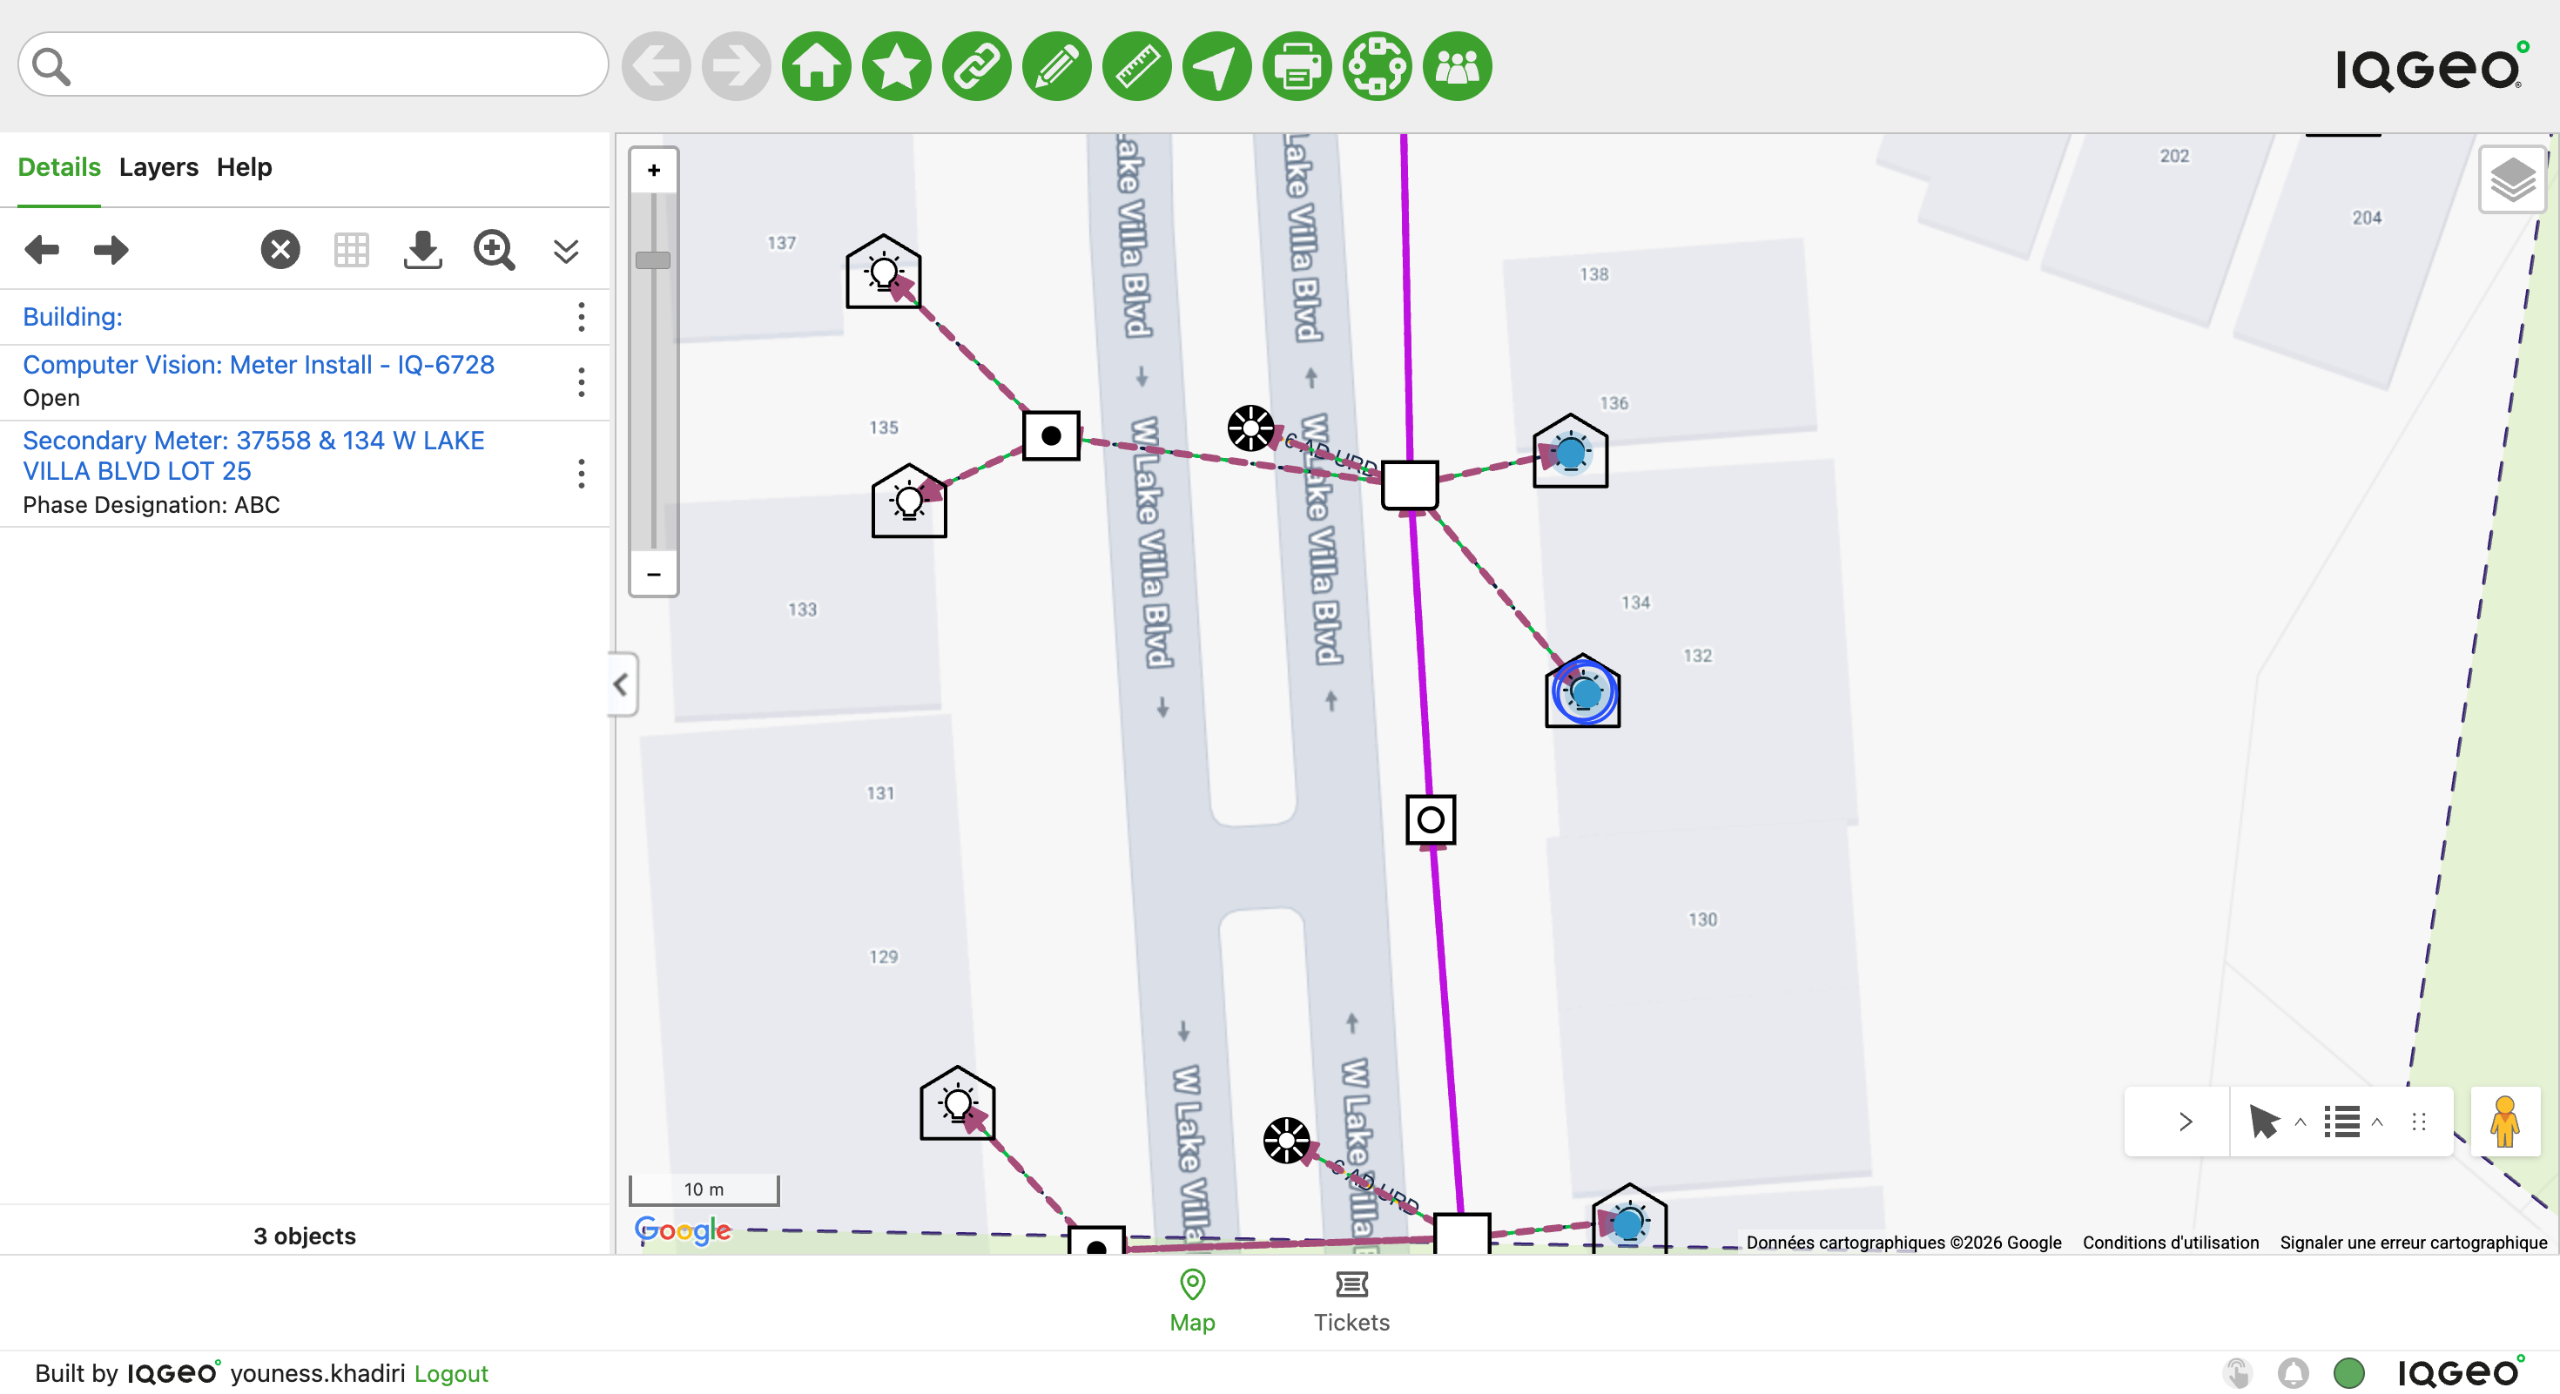Open the Bookmarks star icon
Screen dimensions: 2560x1394
(896, 67)
